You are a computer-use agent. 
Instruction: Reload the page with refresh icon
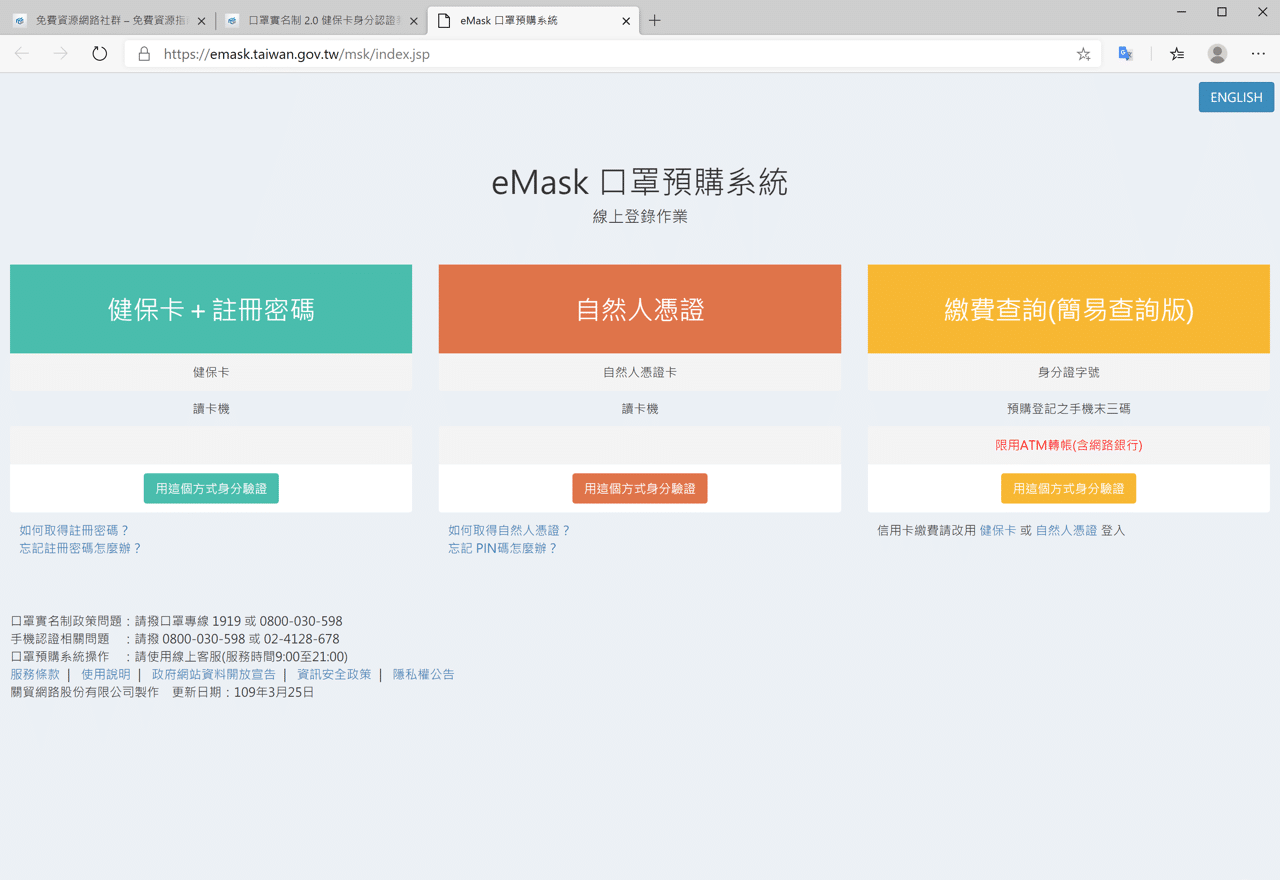pos(99,54)
